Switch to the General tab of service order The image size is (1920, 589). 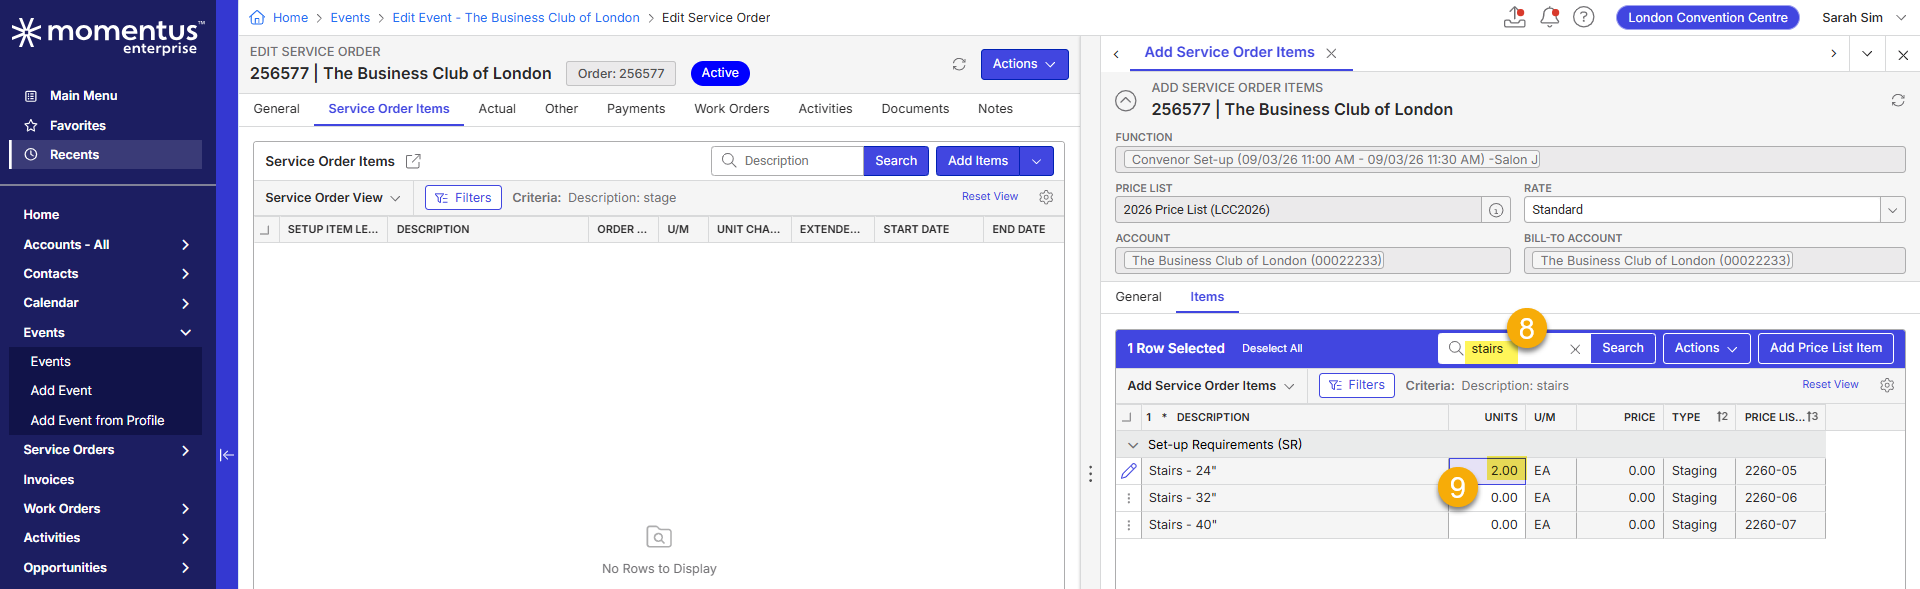point(277,109)
